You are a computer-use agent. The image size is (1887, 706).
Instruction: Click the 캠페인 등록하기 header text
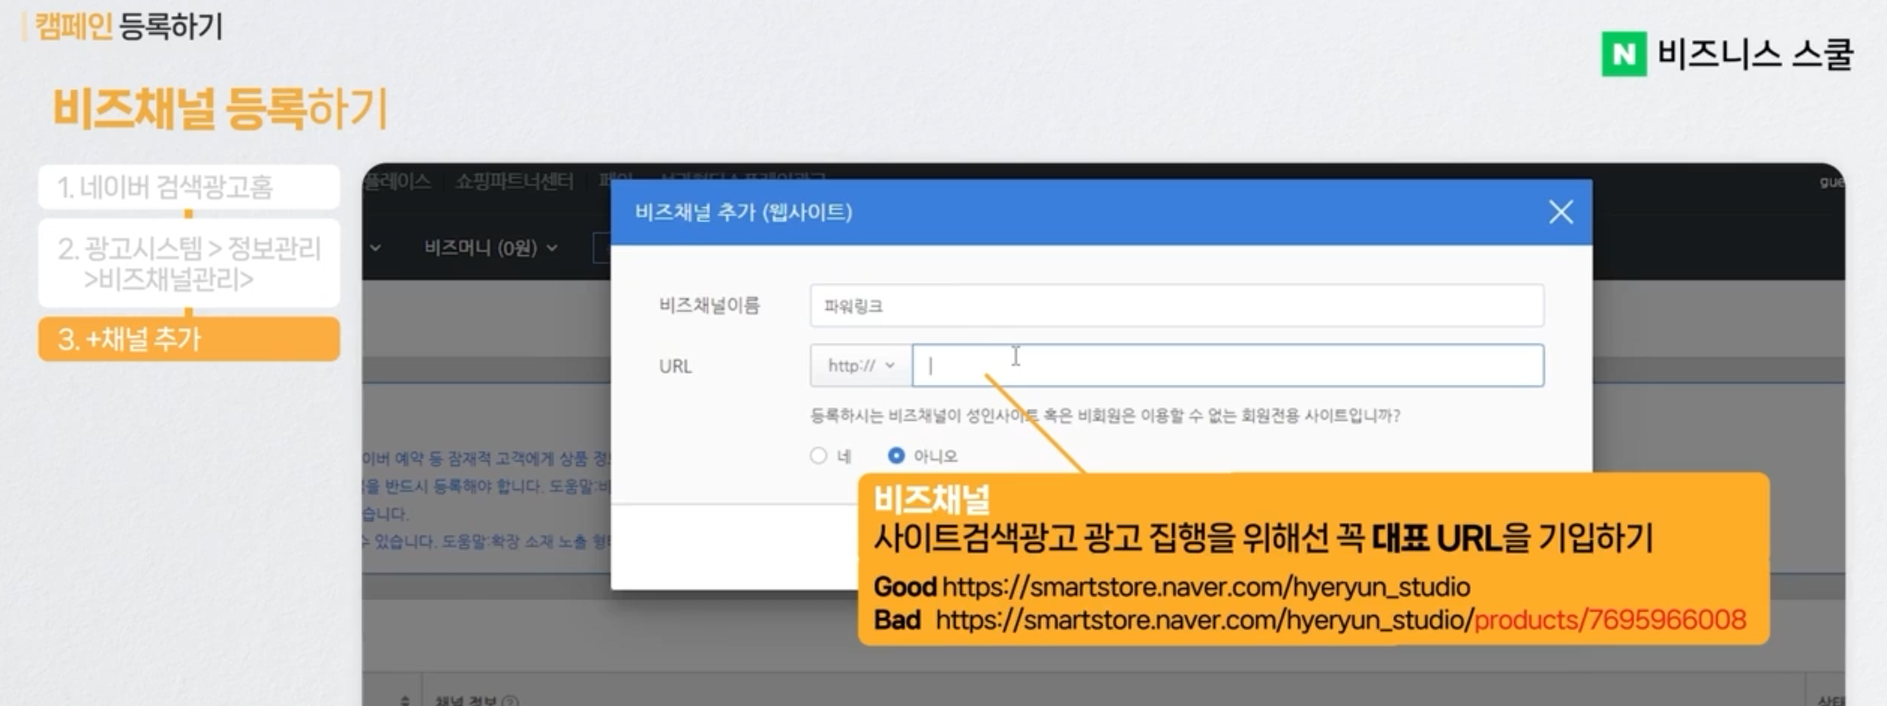(129, 26)
